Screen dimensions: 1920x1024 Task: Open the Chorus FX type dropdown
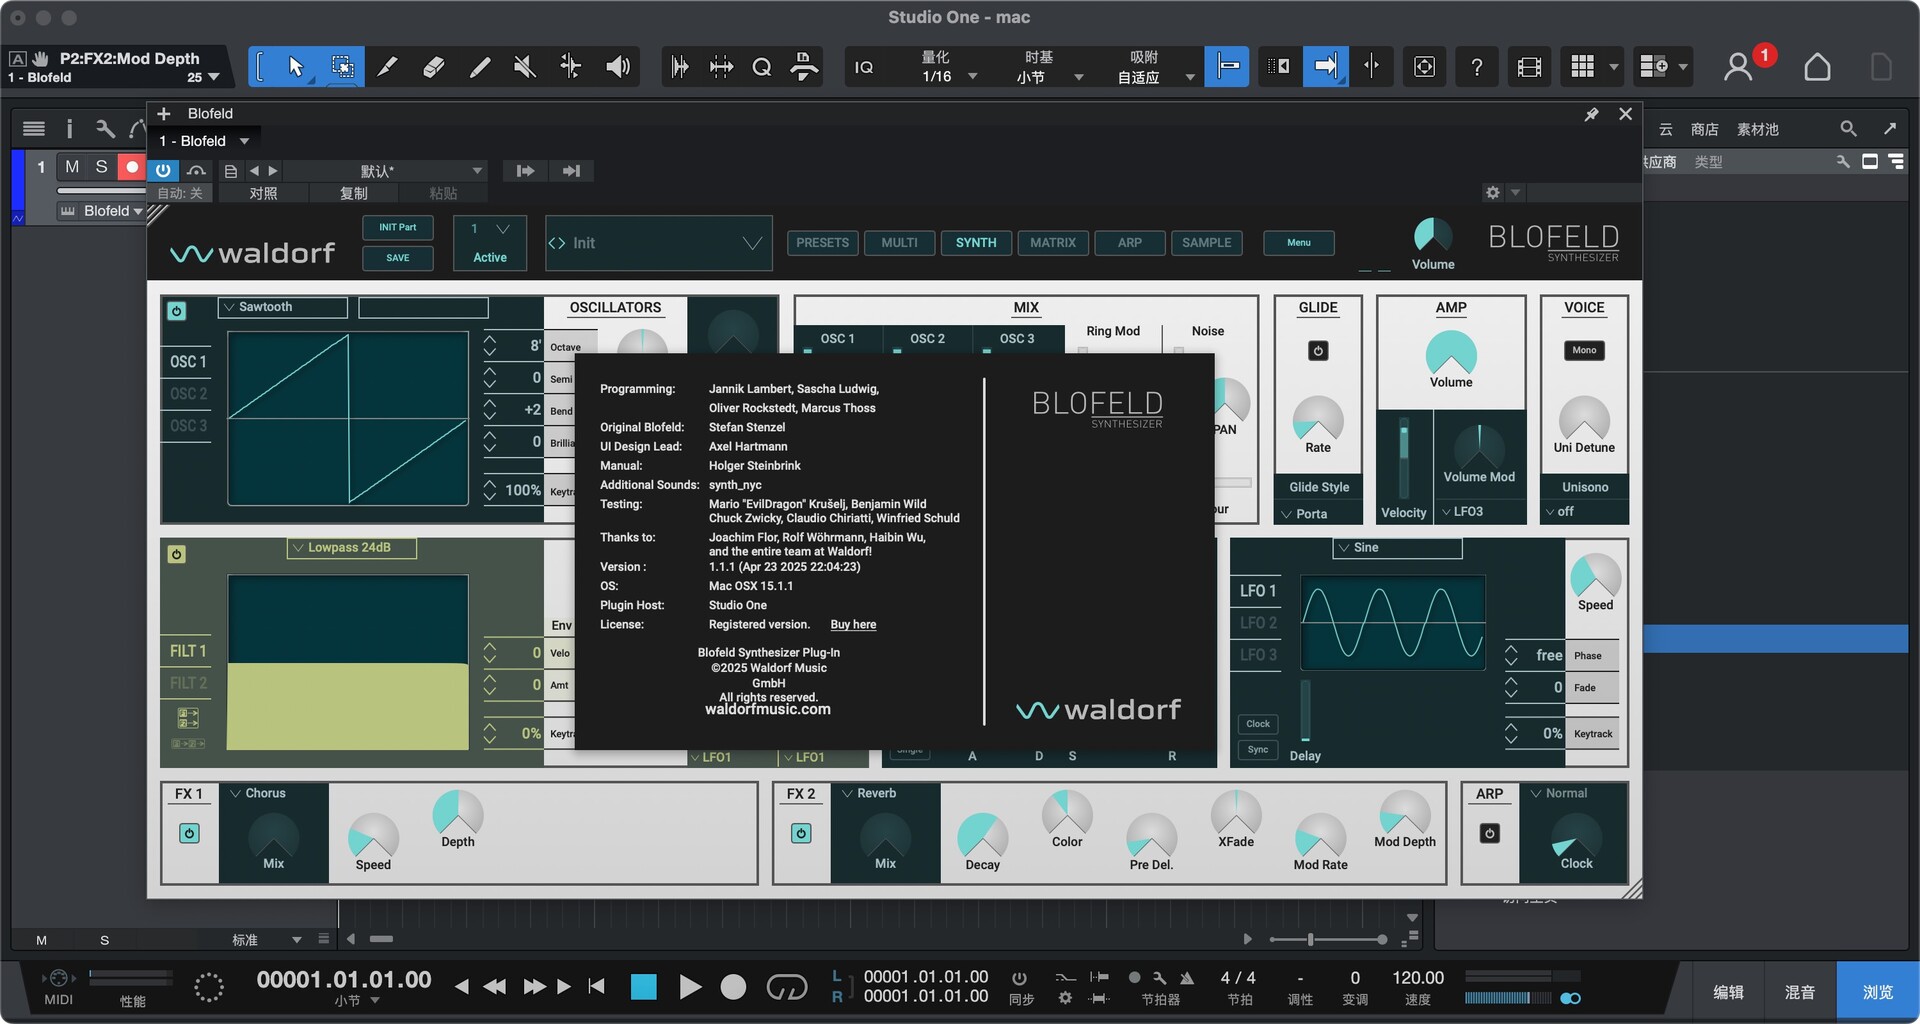point(274,793)
